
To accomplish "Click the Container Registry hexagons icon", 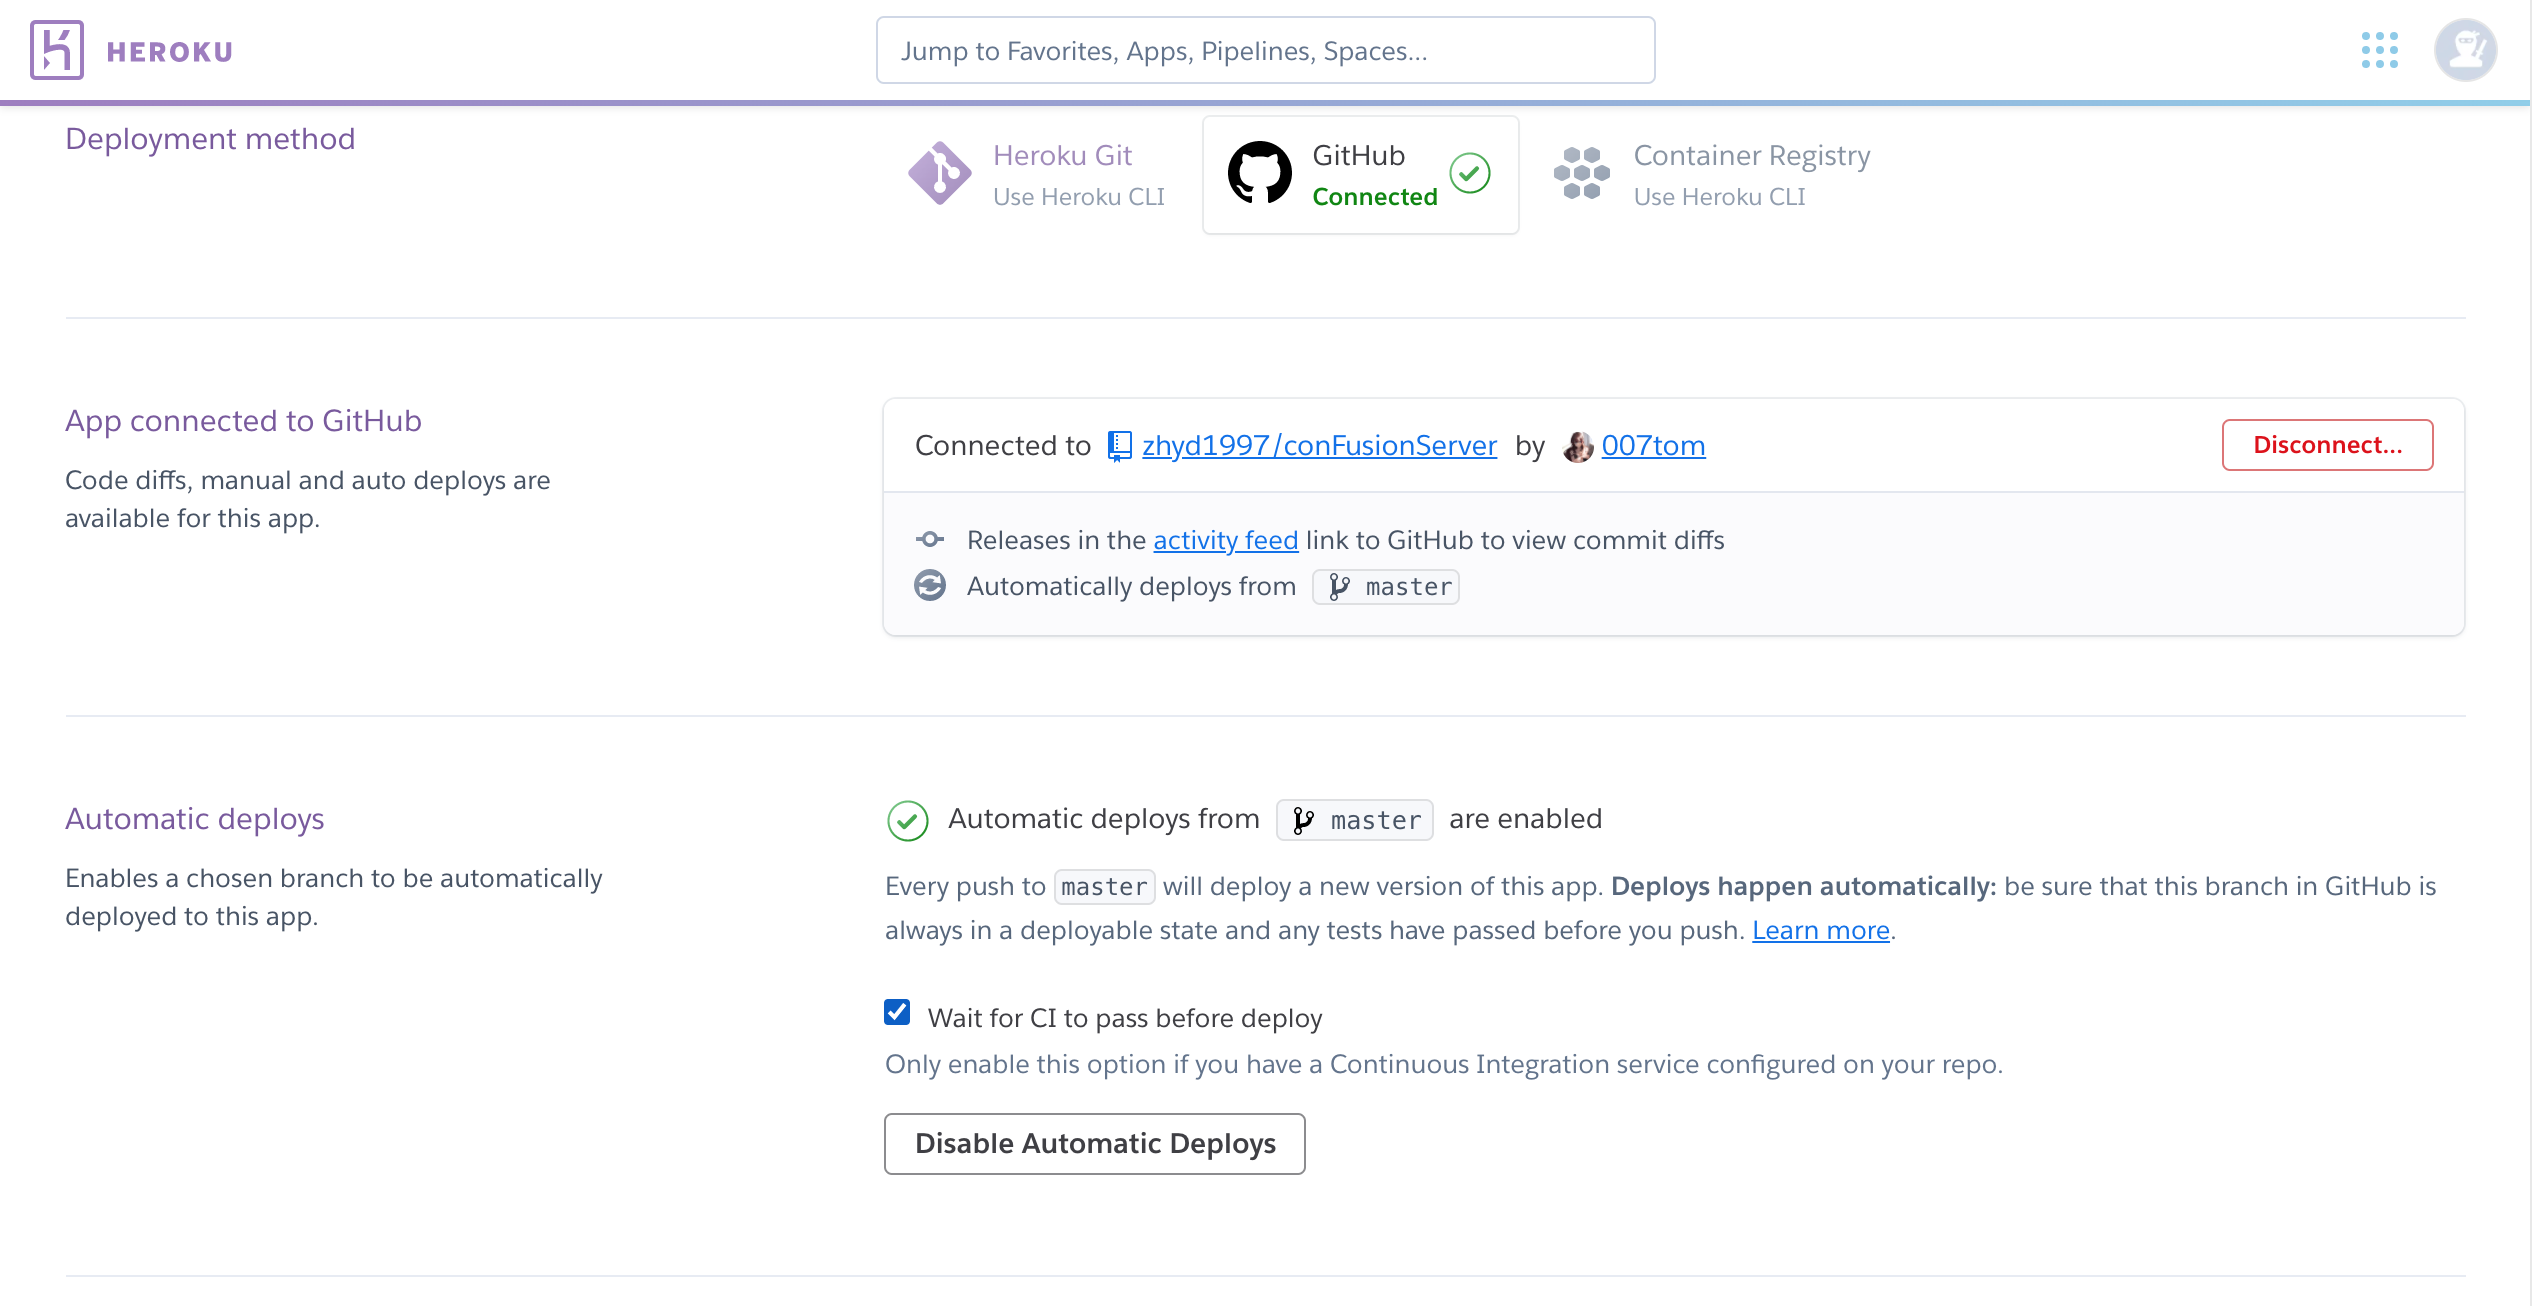I will tap(1581, 173).
